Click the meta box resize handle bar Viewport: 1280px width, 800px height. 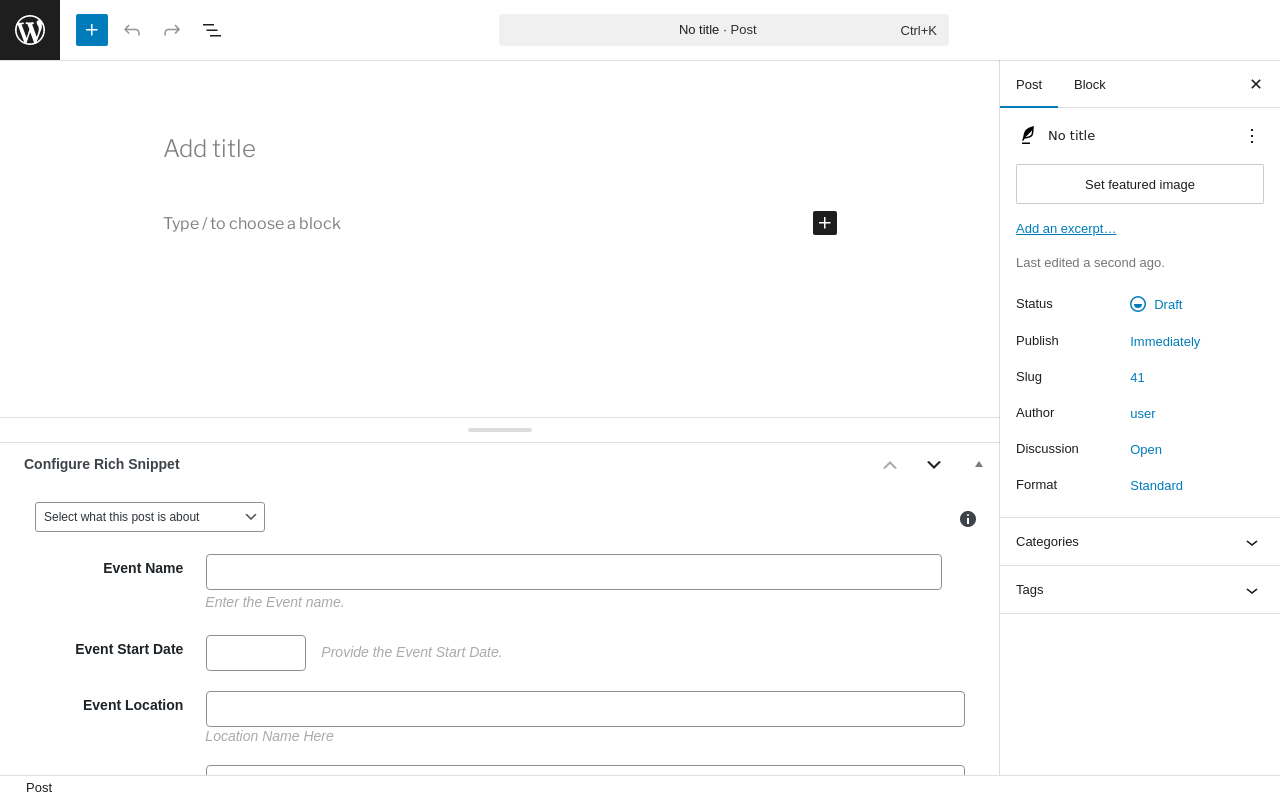(x=500, y=430)
